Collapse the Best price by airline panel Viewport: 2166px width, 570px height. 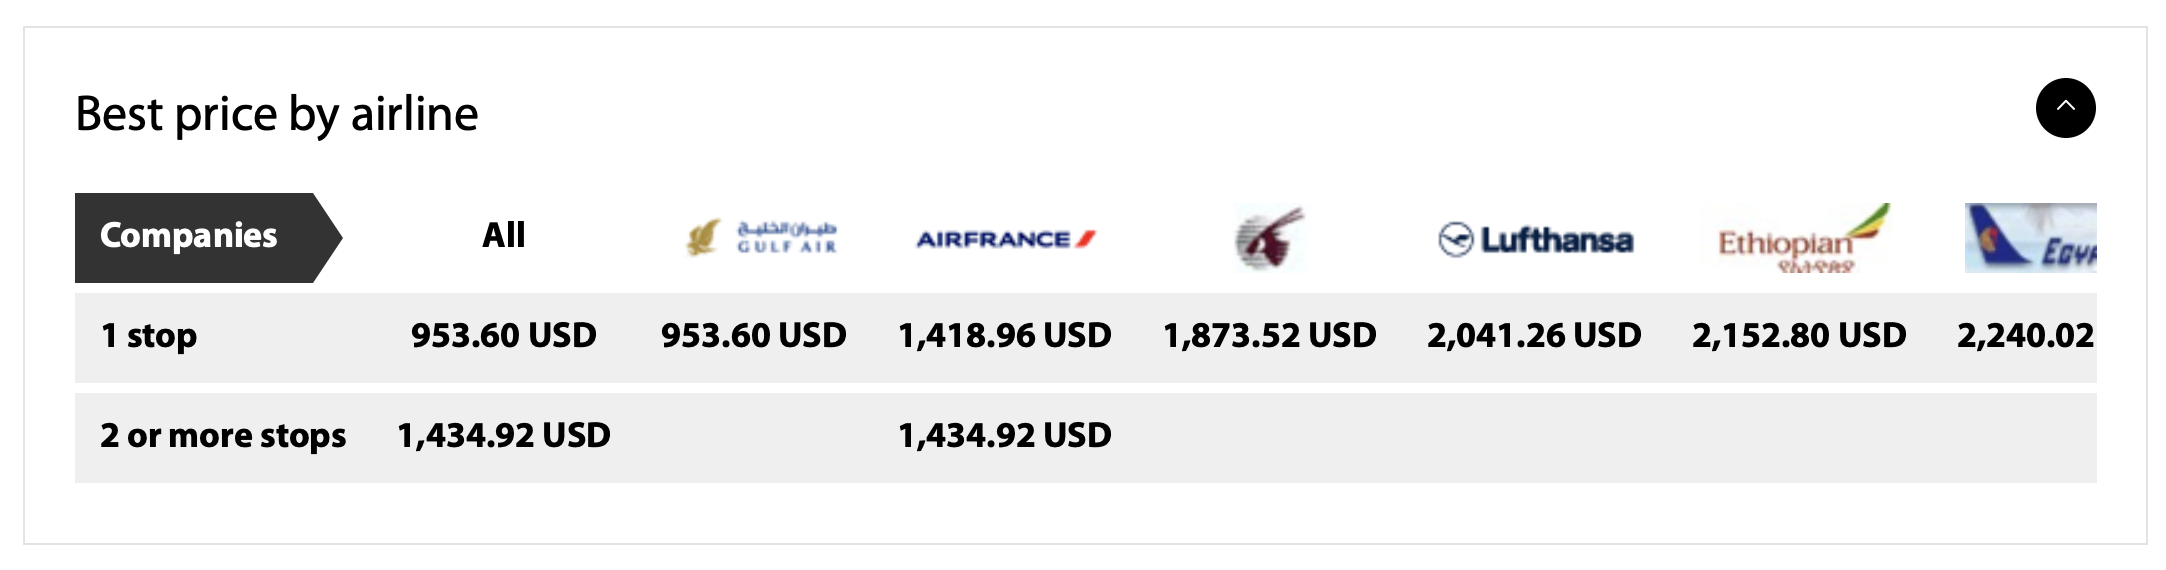(x=2065, y=108)
